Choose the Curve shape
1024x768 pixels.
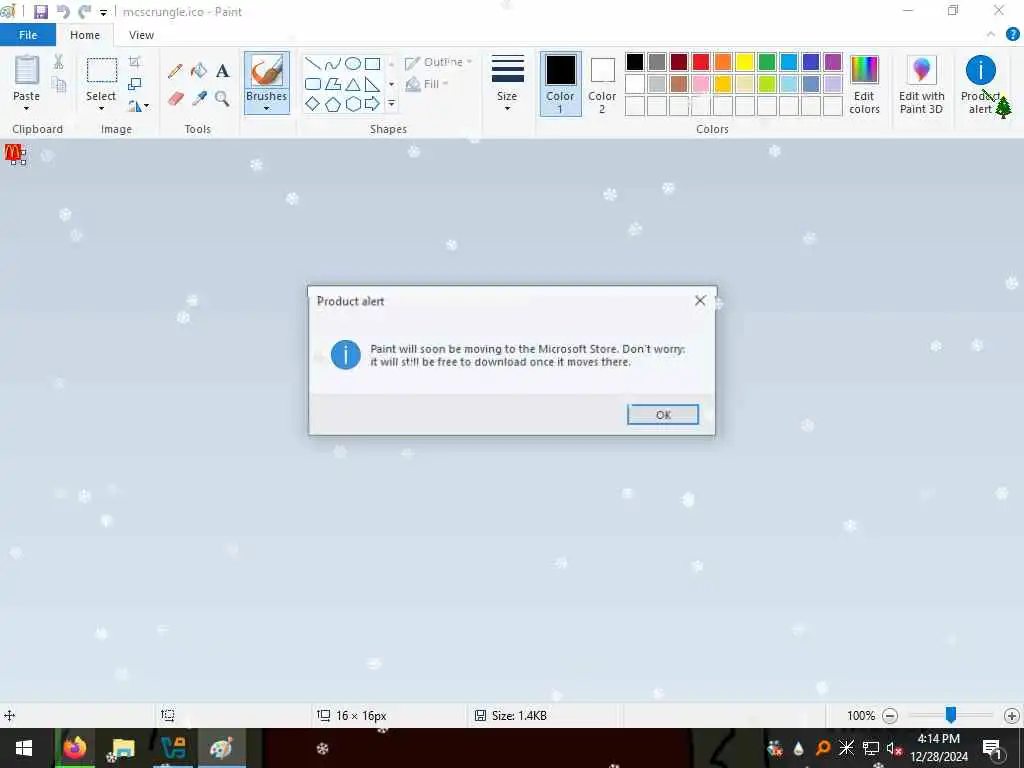click(x=333, y=63)
